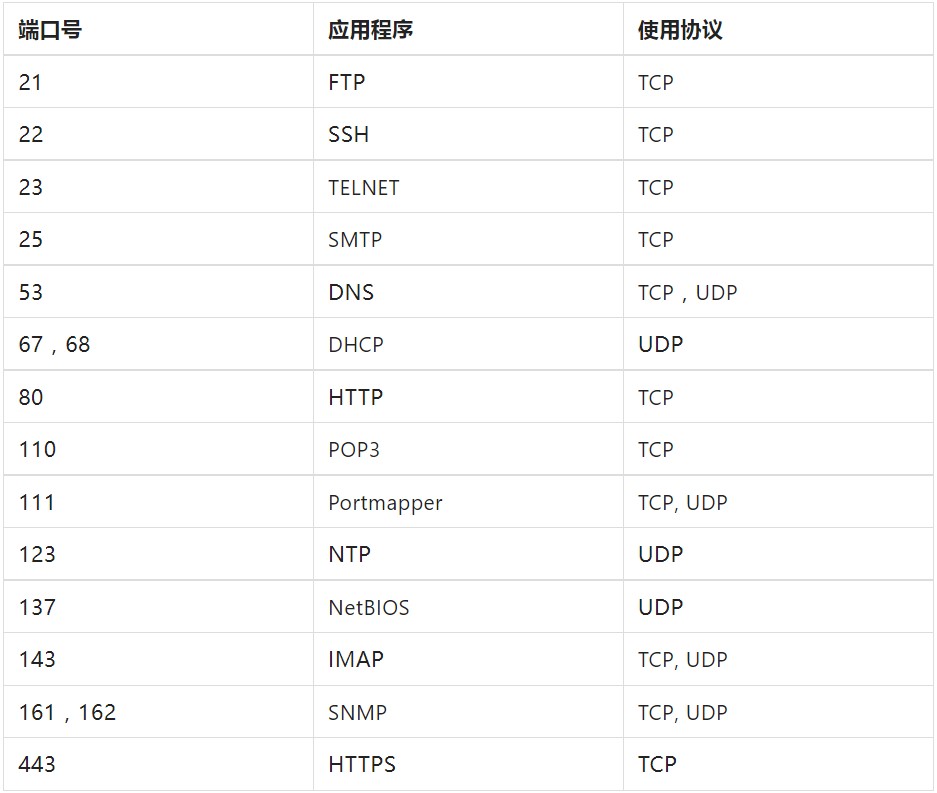Image resolution: width=937 pixels, height=793 pixels.
Task: Click port number 443 cell
Action: (x=37, y=765)
